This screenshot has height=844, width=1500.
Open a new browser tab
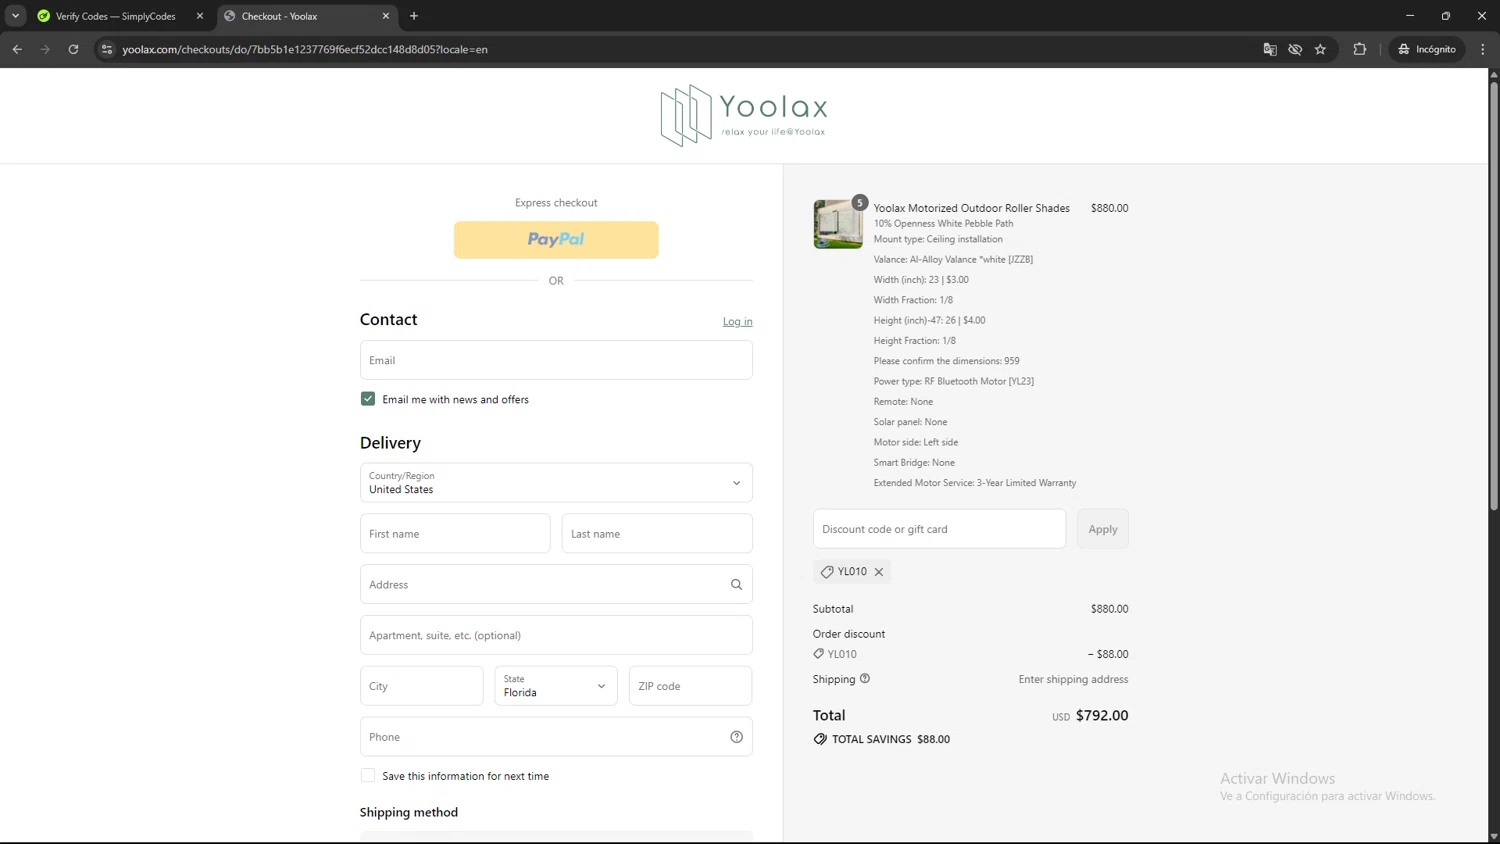(414, 16)
